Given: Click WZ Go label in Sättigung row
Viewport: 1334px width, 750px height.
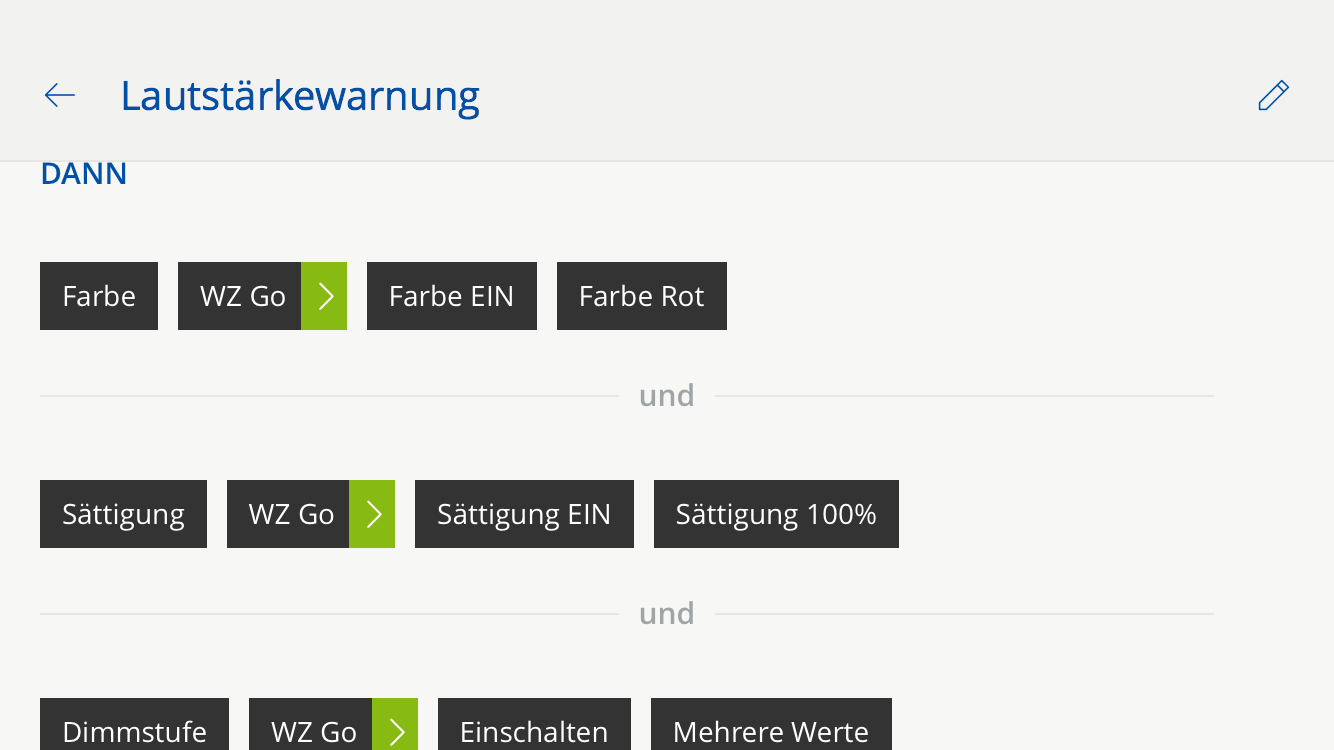Looking at the screenshot, I should coord(290,514).
